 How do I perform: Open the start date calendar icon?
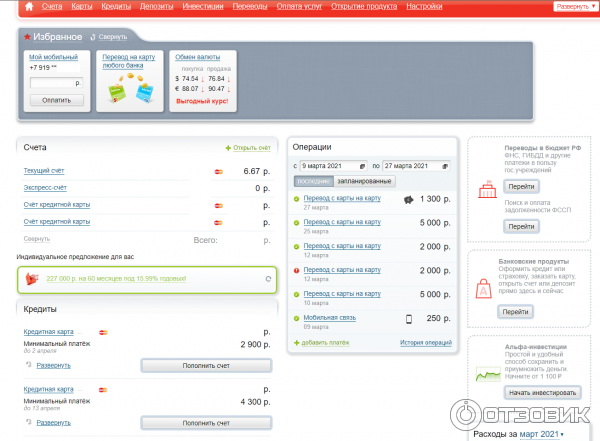362,165
